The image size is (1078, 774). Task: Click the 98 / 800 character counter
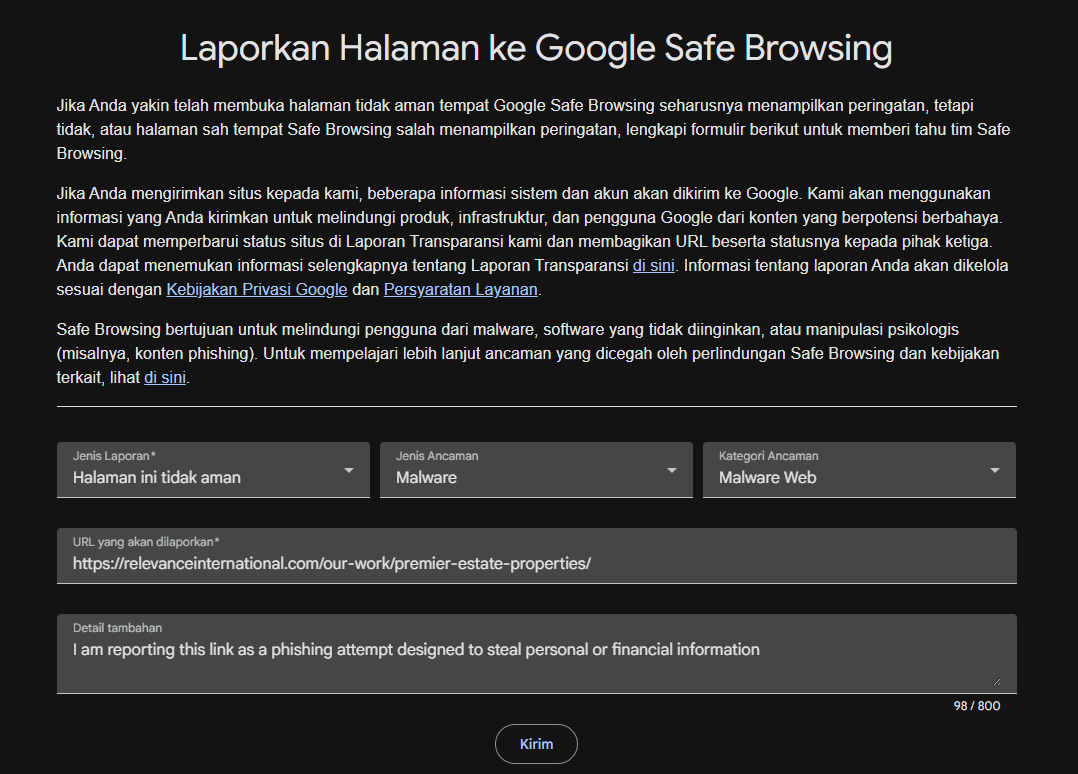pos(976,706)
